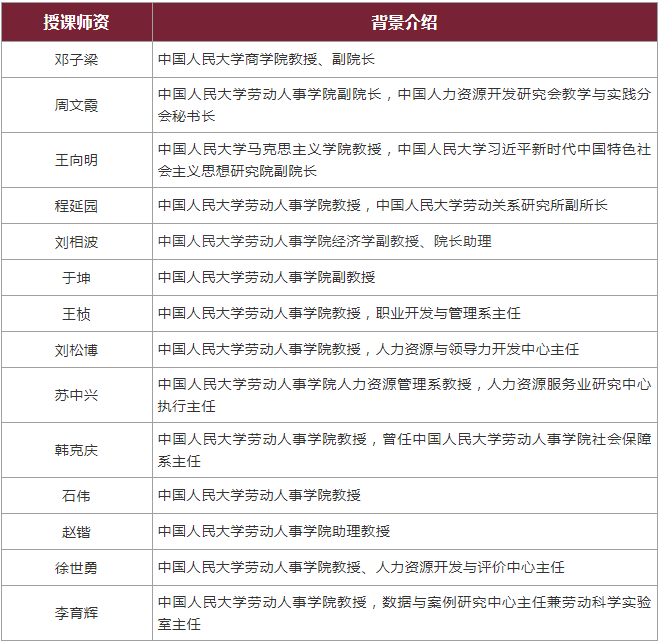
Task: Select the name 赵锴
Action: (76, 532)
